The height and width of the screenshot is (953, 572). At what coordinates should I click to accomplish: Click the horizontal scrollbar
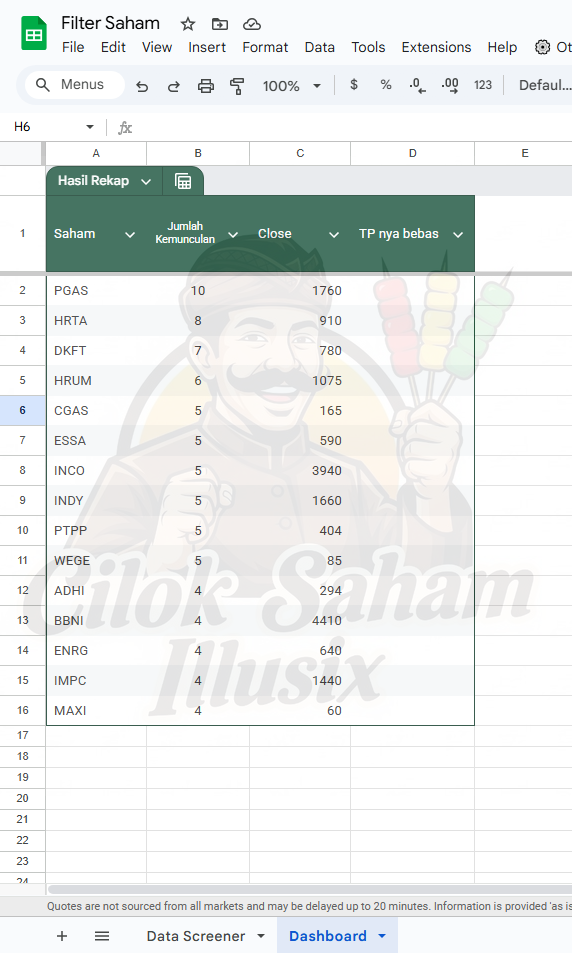pyautogui.click(x=309, y=890)
